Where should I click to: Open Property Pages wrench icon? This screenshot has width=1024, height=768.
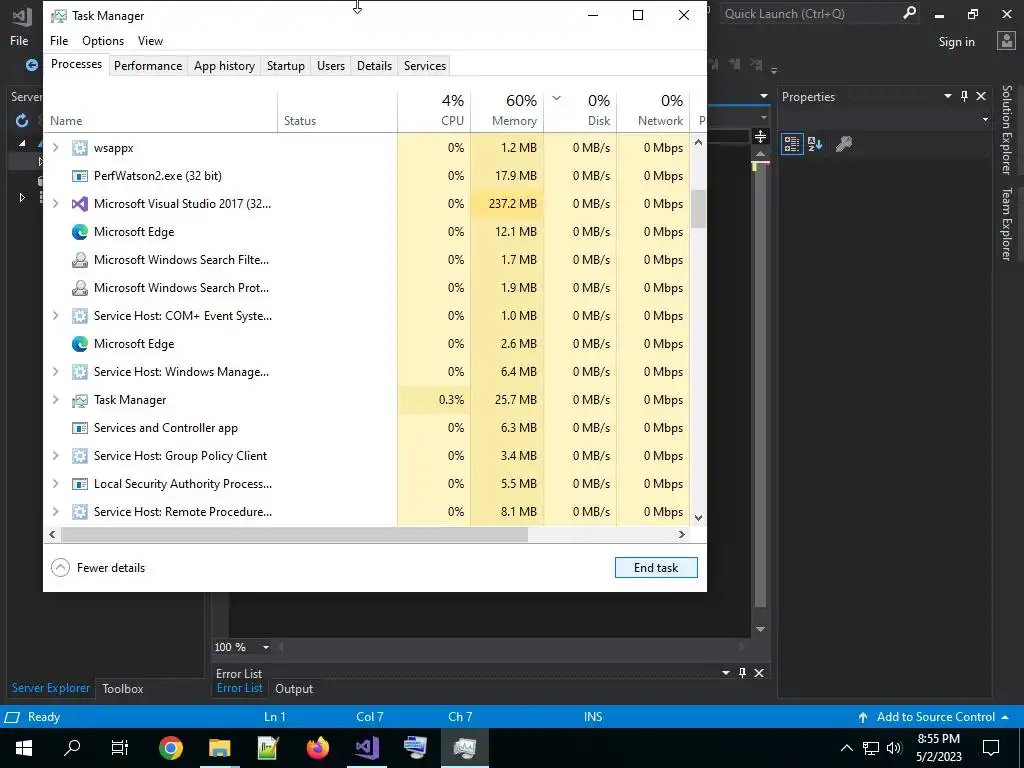[x=844, y=144]
